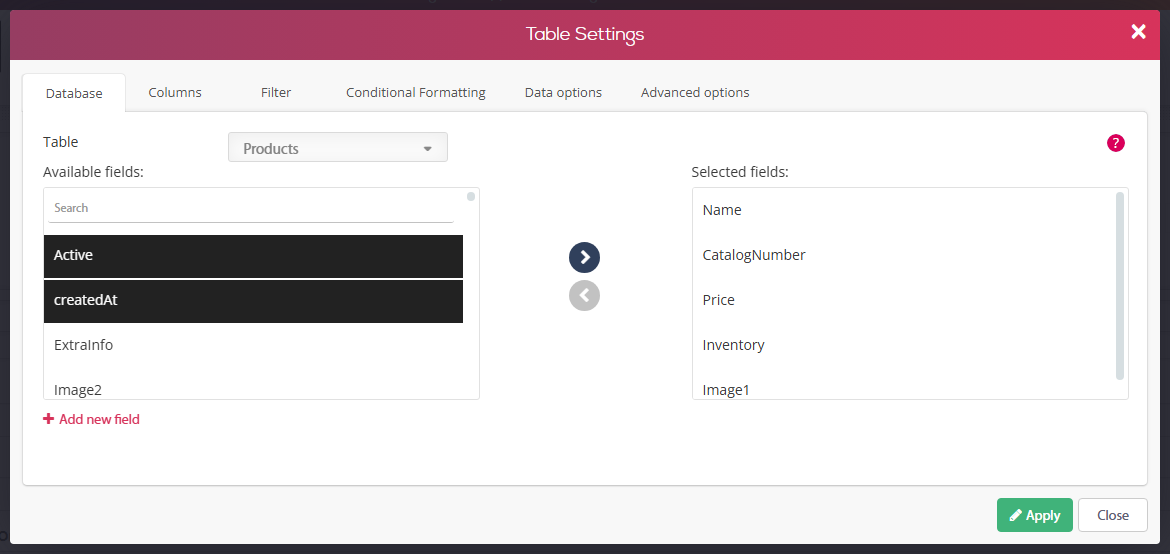The width and height of the screenshot is (1170, 554).
Task: Select Inventory in Selected fields
Action: click(x=904, y=345)
